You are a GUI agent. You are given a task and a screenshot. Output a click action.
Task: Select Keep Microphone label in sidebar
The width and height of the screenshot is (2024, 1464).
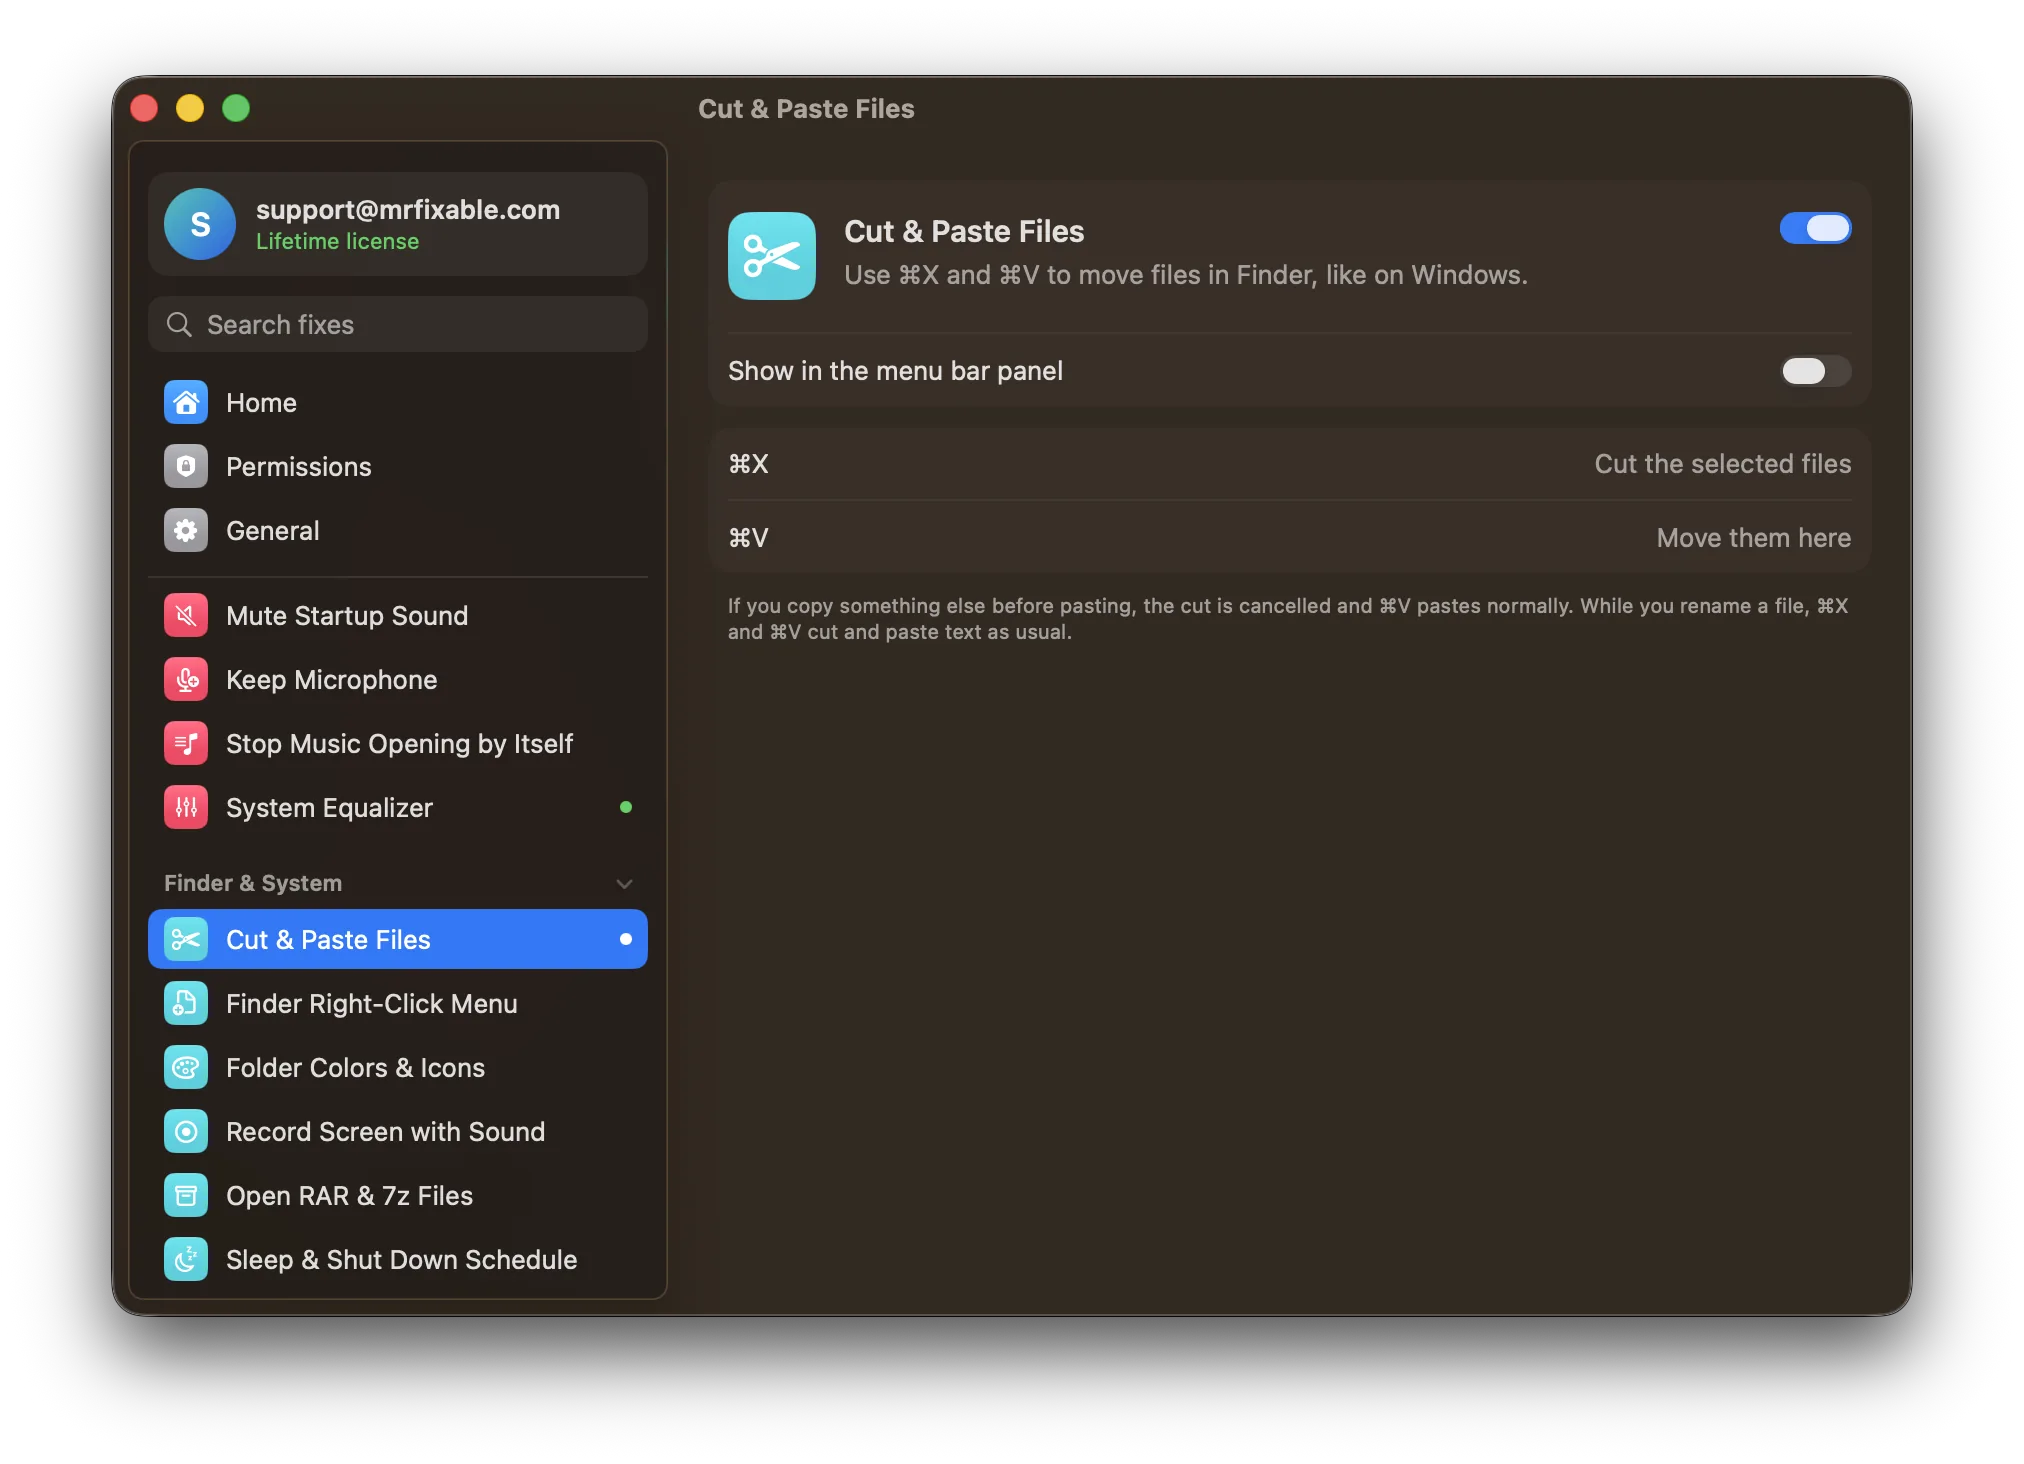pyautogui.click(x=331, y=680)
